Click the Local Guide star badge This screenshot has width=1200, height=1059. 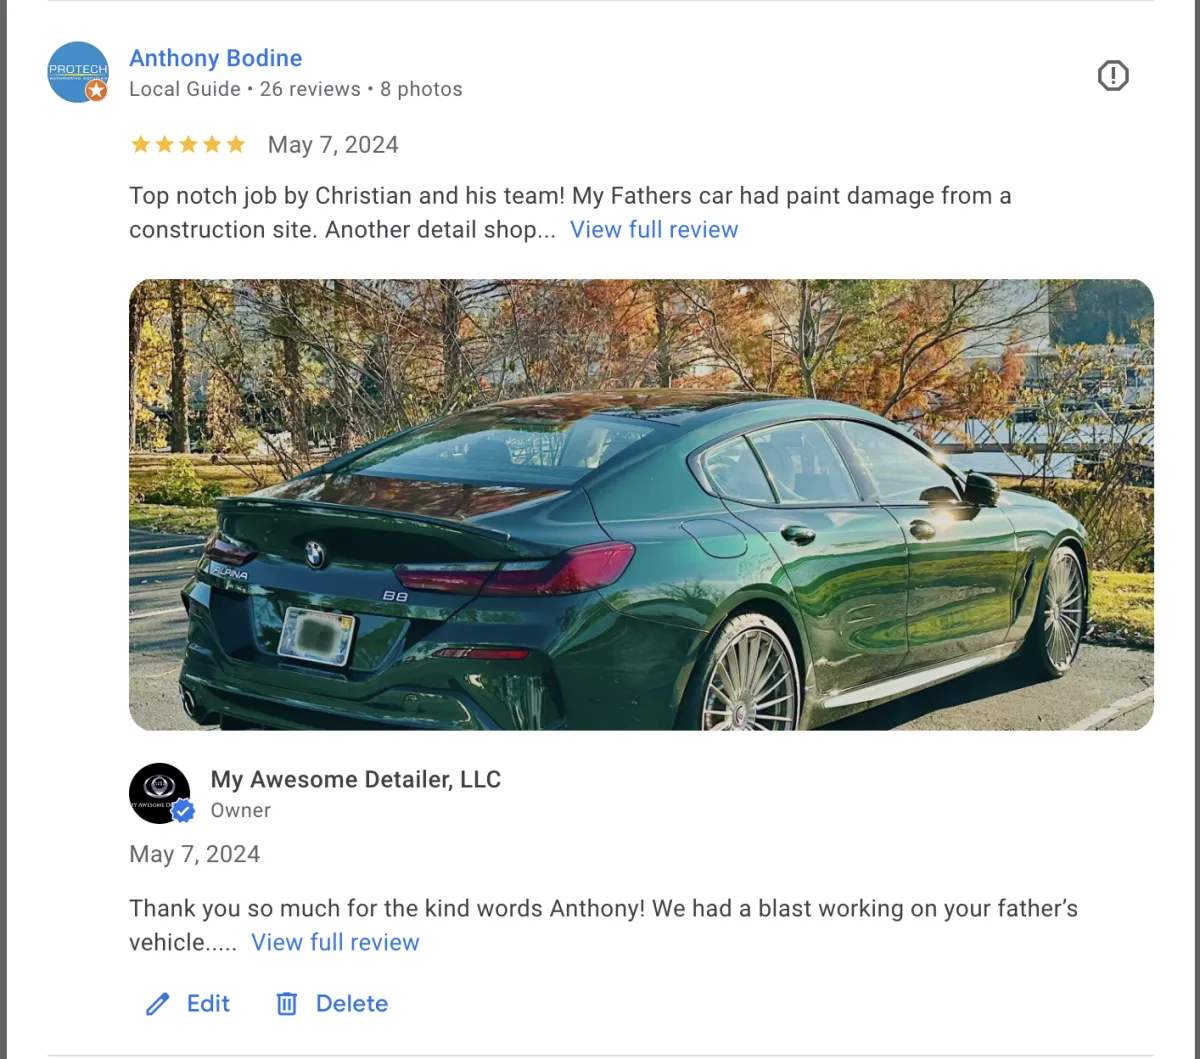click(96, 91)
